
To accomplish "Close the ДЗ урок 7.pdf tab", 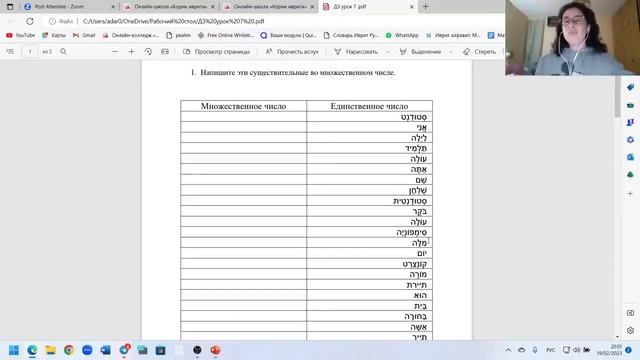I will (x=411, y=7).
